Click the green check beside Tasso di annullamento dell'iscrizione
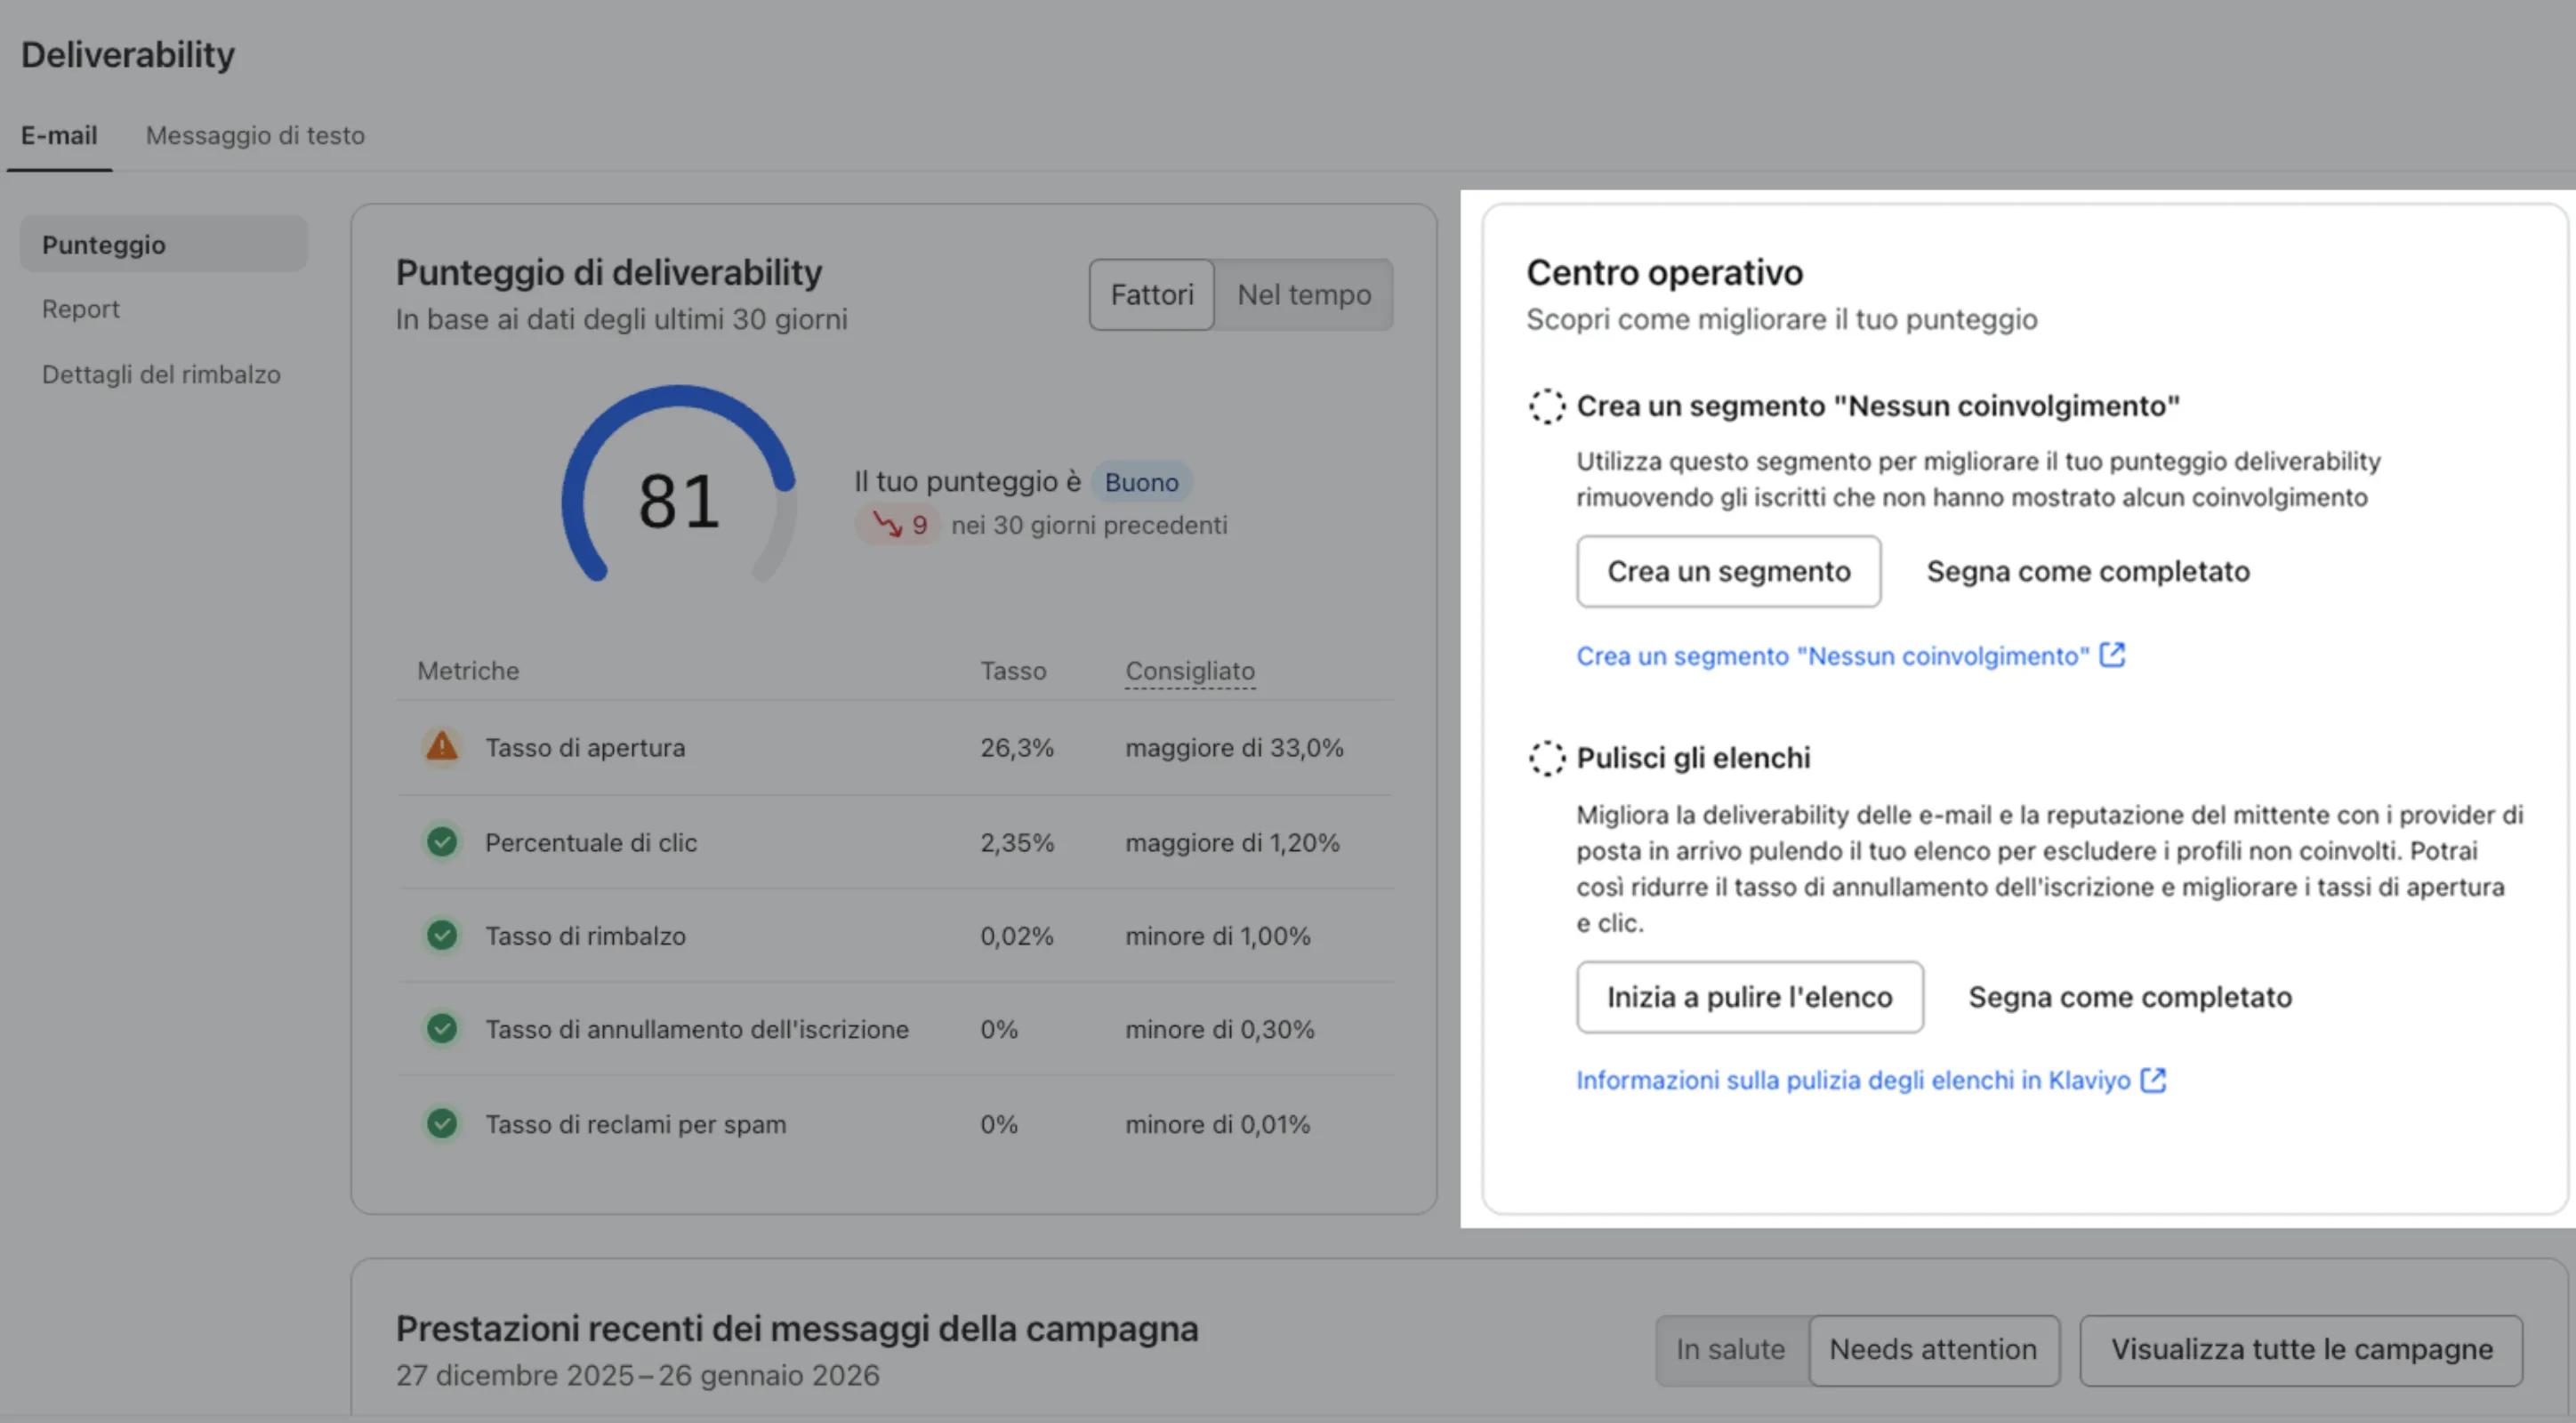The width and height of the screenshot is (2576, 1423). (441, 1028)
